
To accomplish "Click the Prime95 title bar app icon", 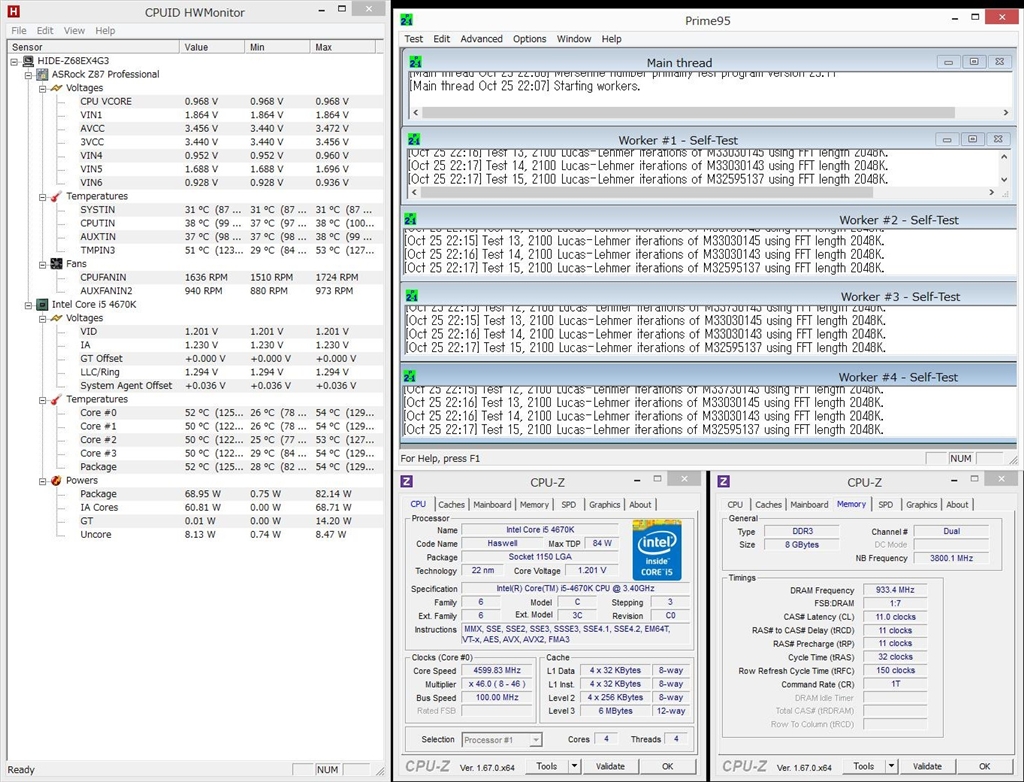I will (408, 19).
